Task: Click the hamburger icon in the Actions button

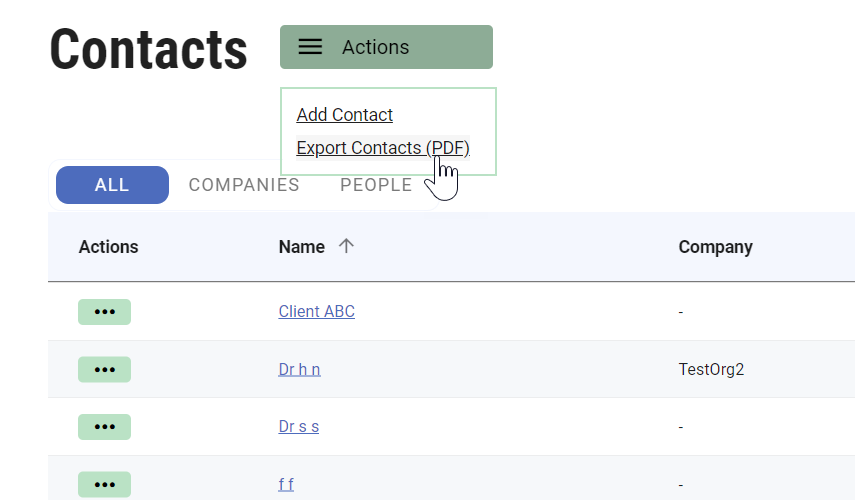Action: coord(311,47)
